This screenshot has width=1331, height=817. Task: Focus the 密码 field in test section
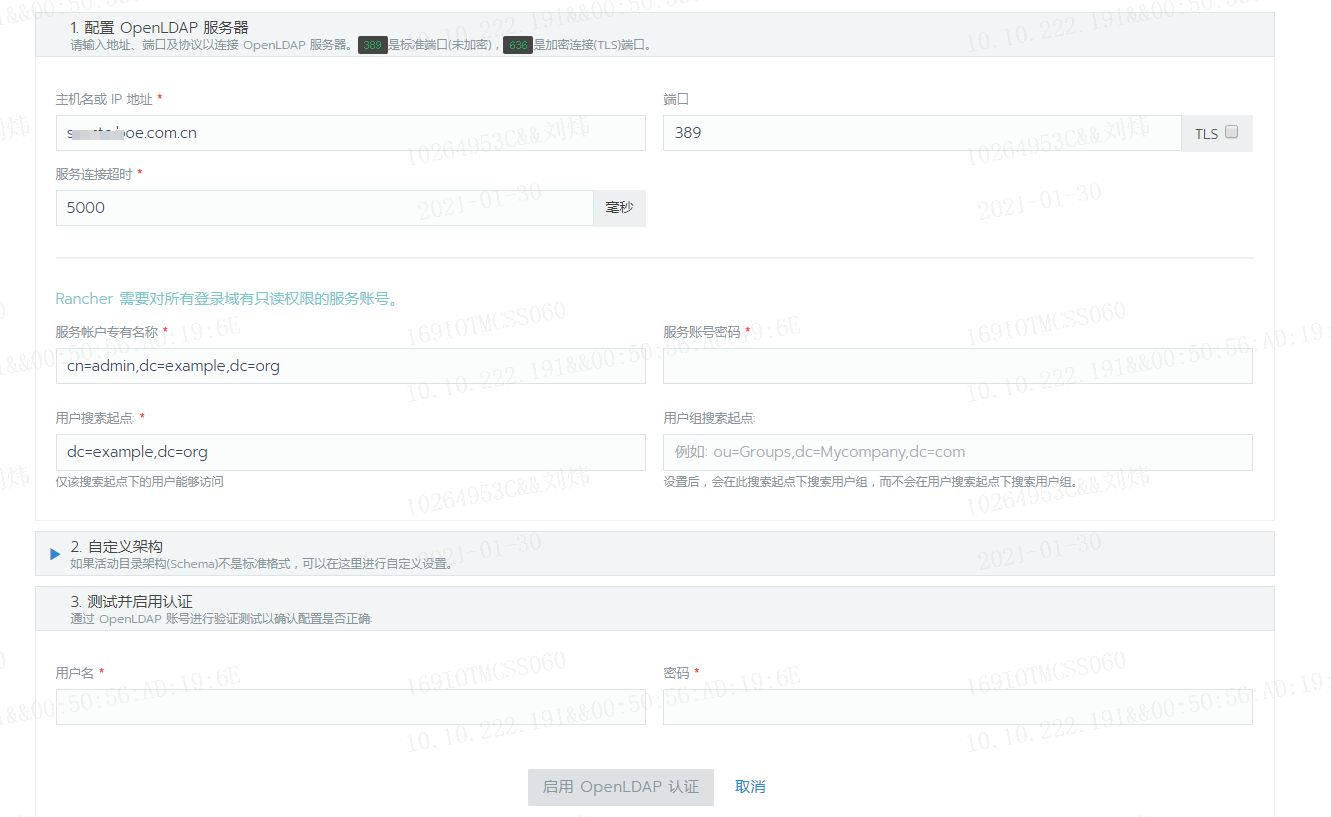[958, 707]
